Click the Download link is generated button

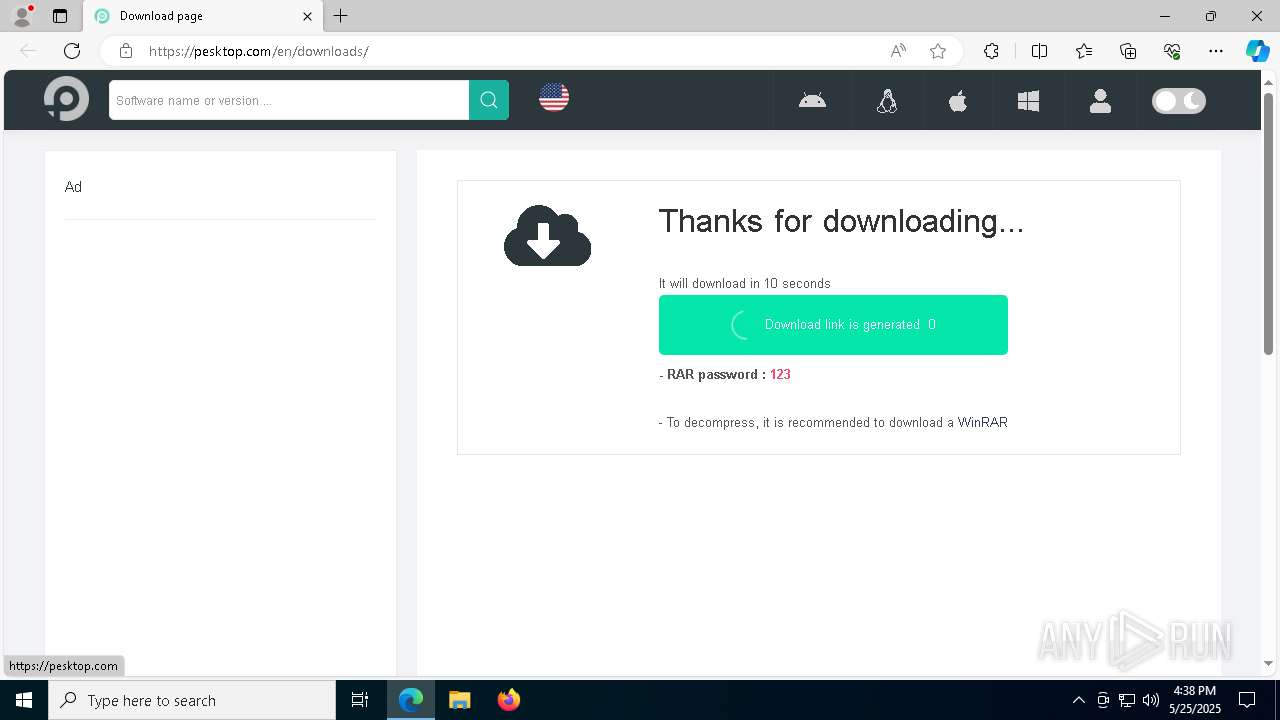[x=833, y=325]
